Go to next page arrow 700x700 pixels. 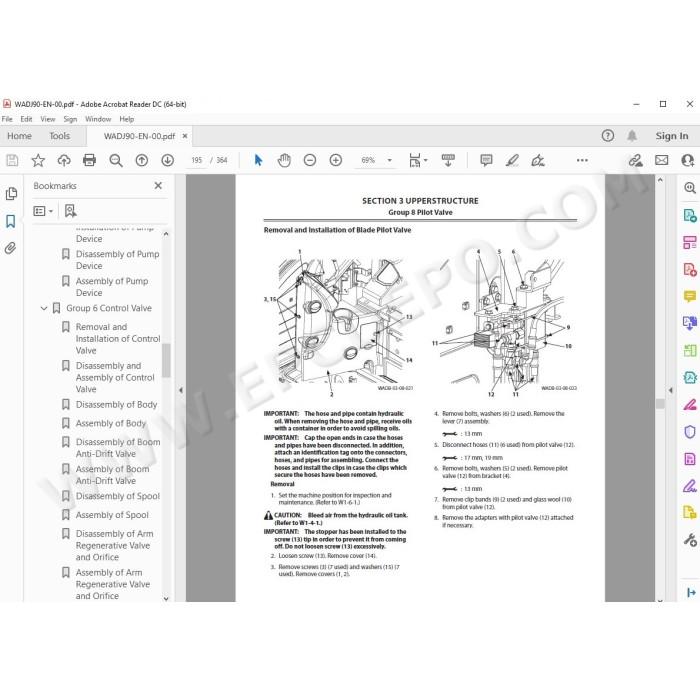click(x=167, y=160)
